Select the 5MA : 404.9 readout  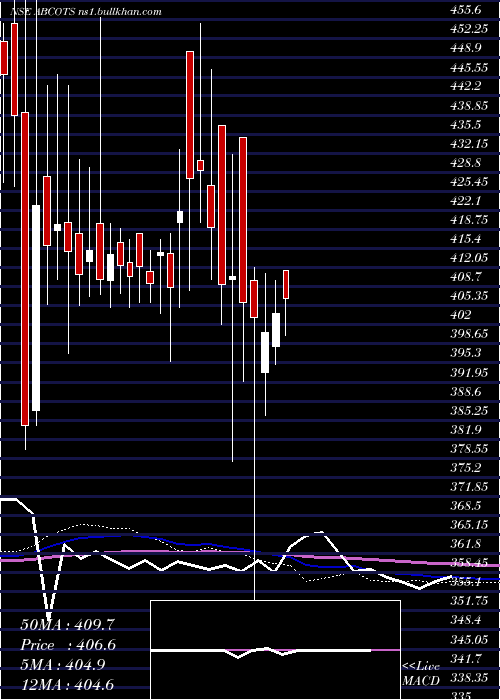coord(63,664)
